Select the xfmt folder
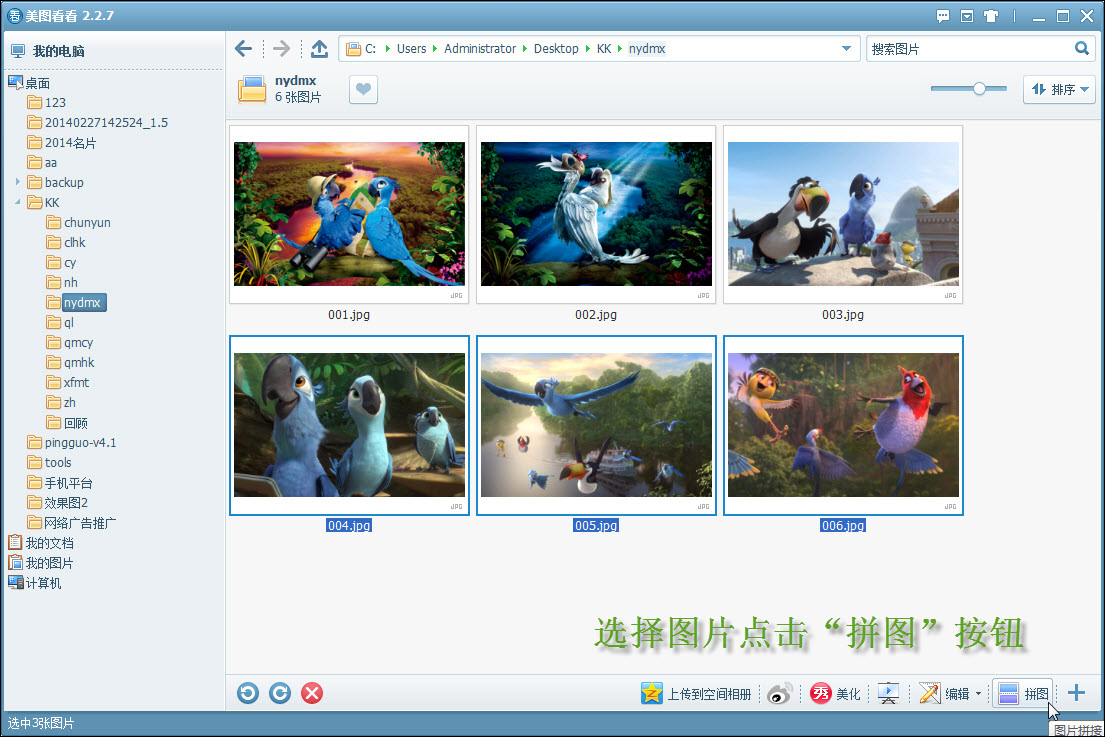 (x=76, y=383)
